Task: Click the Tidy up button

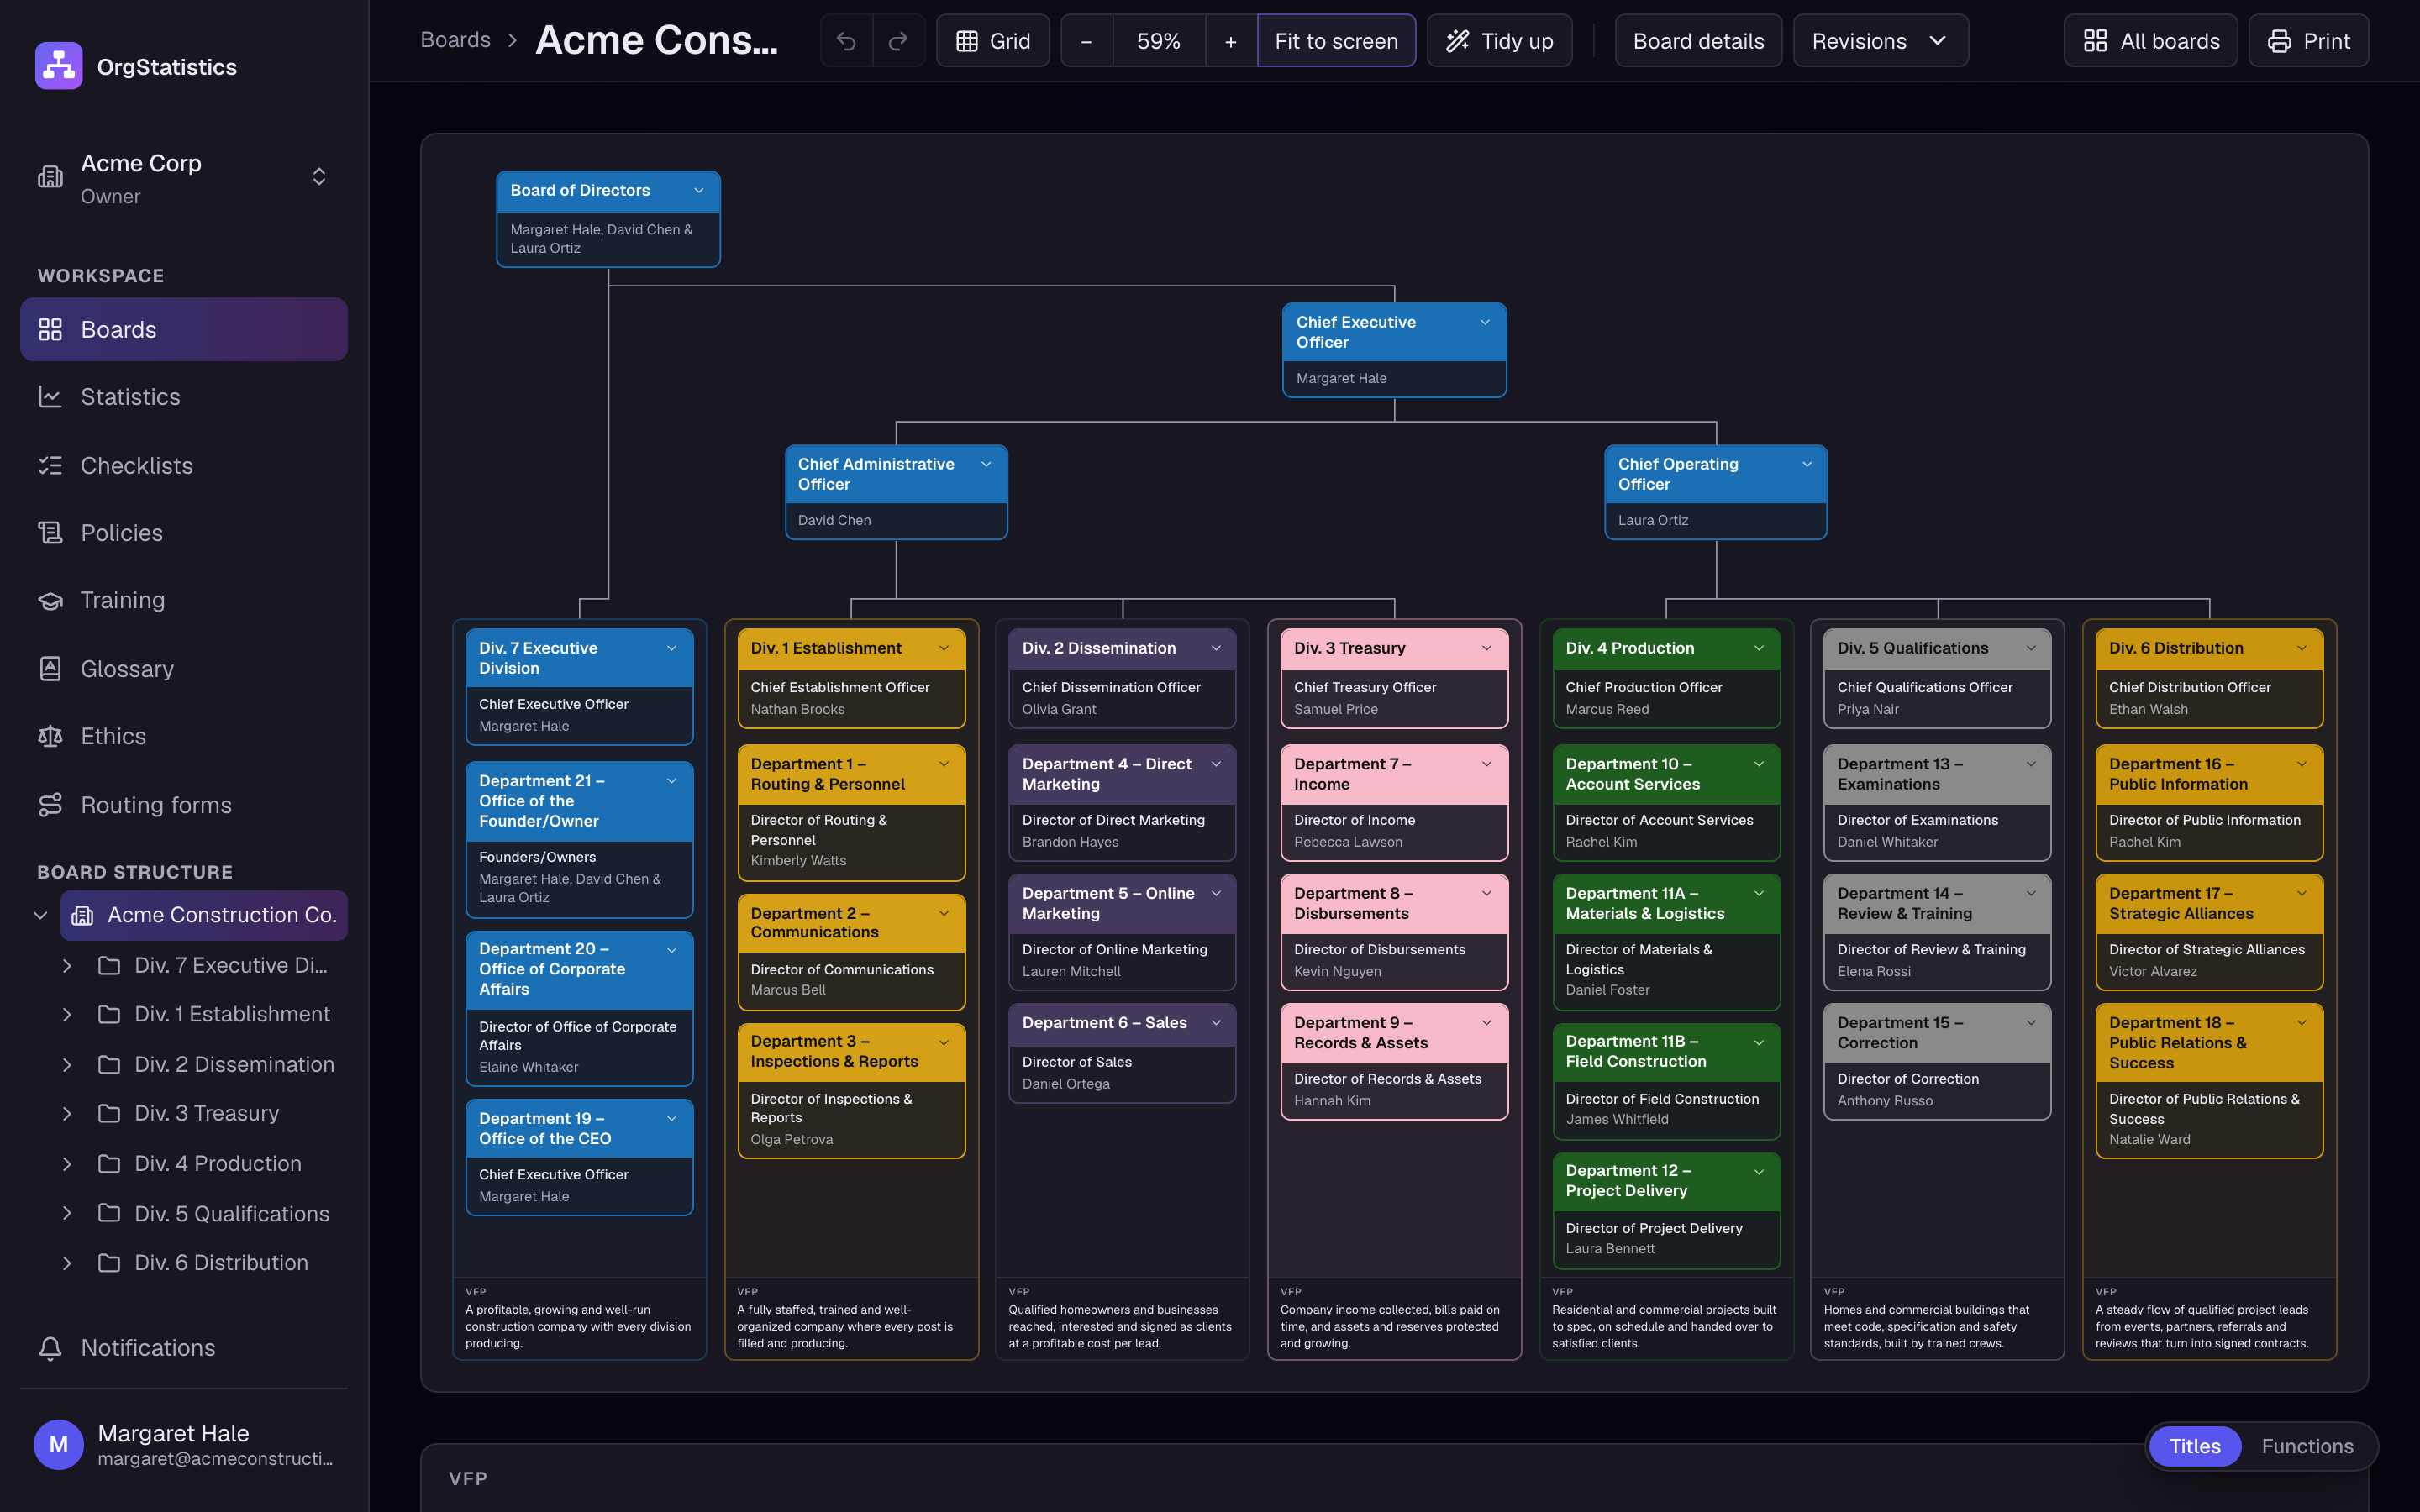Action: [1499, 41]
